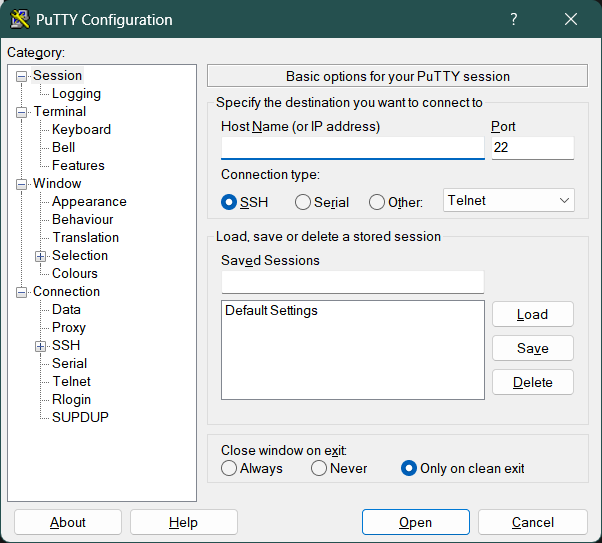Open Appearance settings
Image resolution: width=602 pixels, height=543 pixels.
pos(89,202)
